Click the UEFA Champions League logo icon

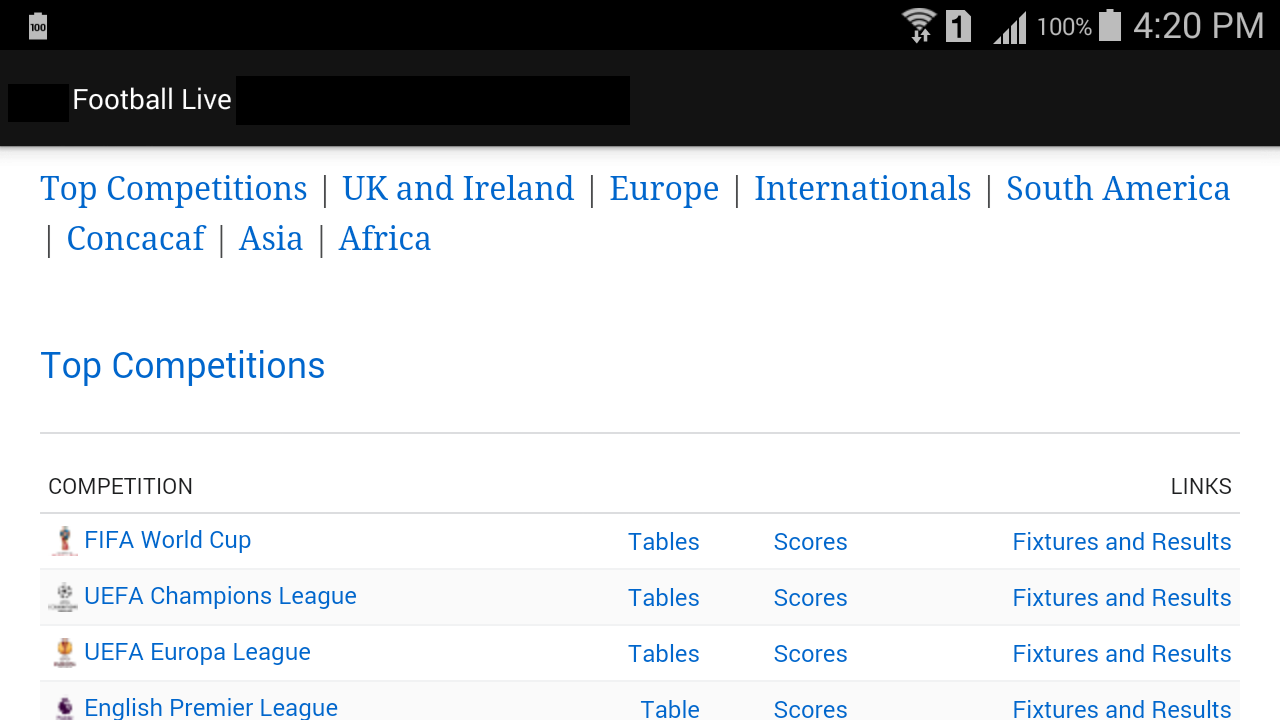[64, 597]
